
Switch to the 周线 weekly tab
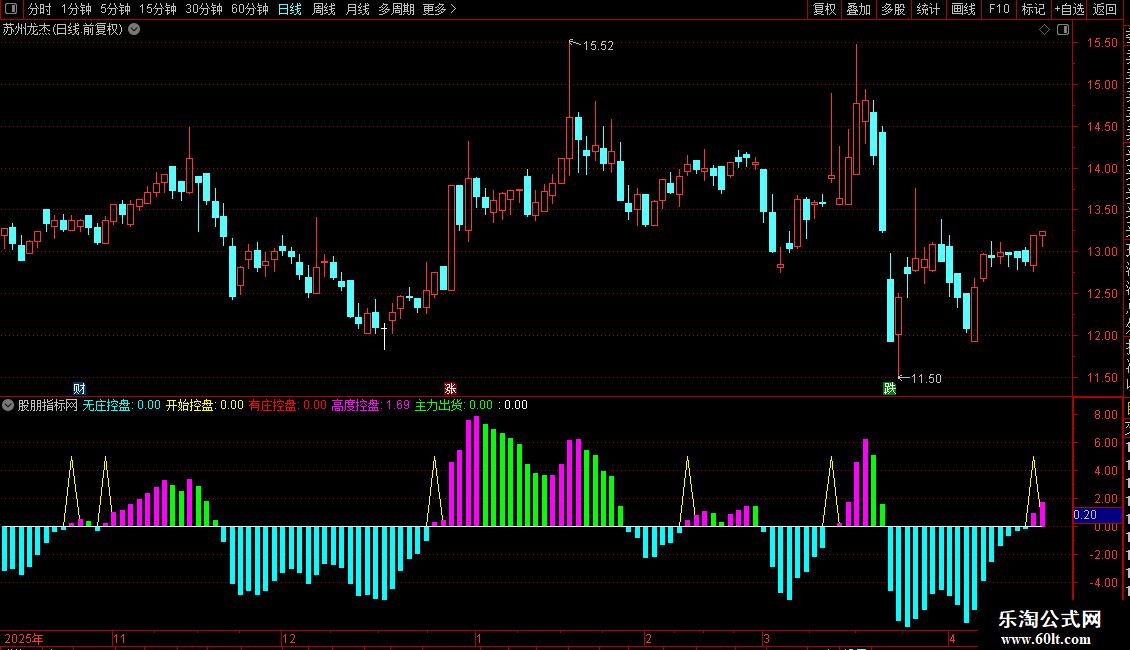click(x=324, y=9)
